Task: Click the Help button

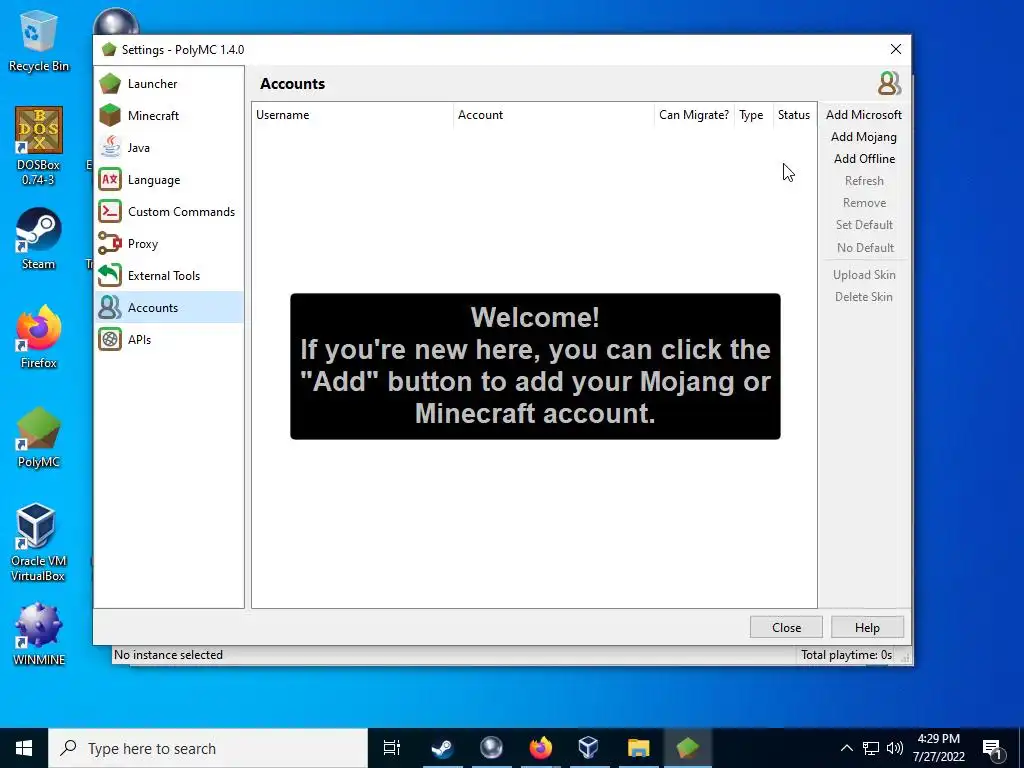Action: coord(867,628)
